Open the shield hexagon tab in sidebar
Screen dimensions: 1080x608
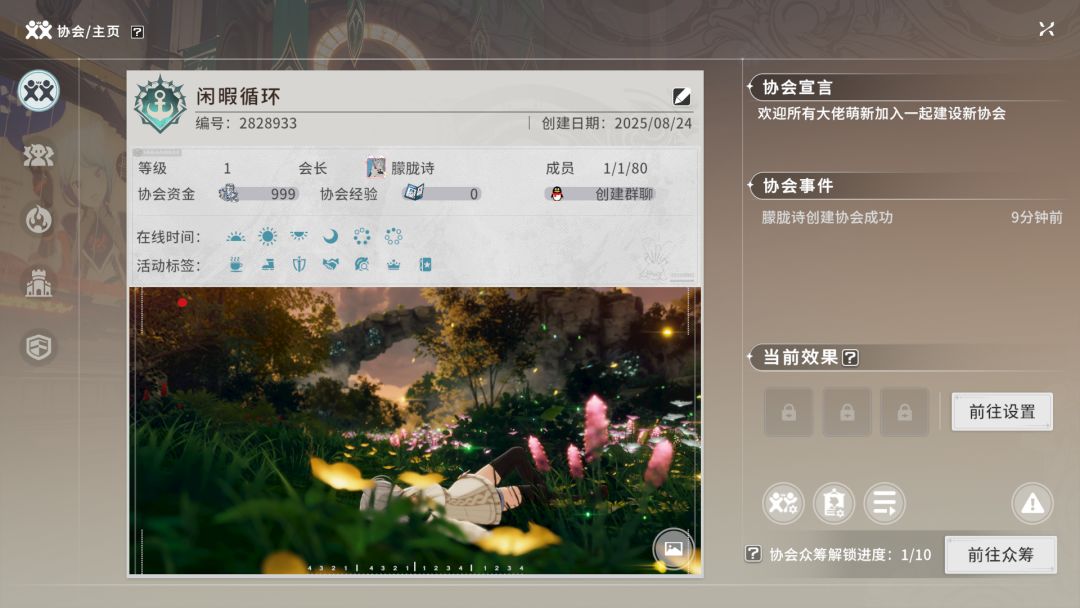point(39,347)
